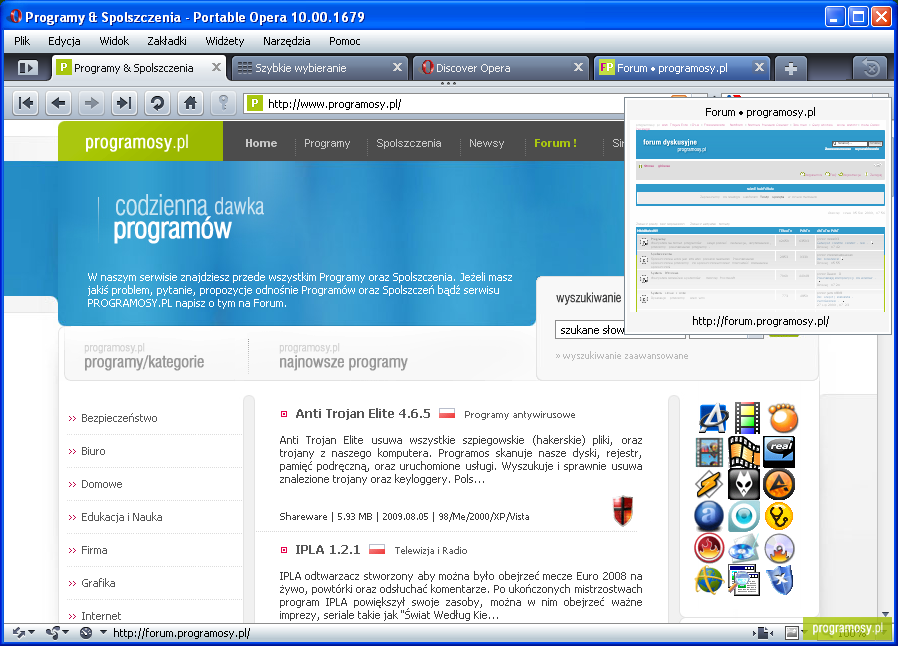Click the yellow stethoscope program icon
The image size is (898, 646).
coord(779,516)
